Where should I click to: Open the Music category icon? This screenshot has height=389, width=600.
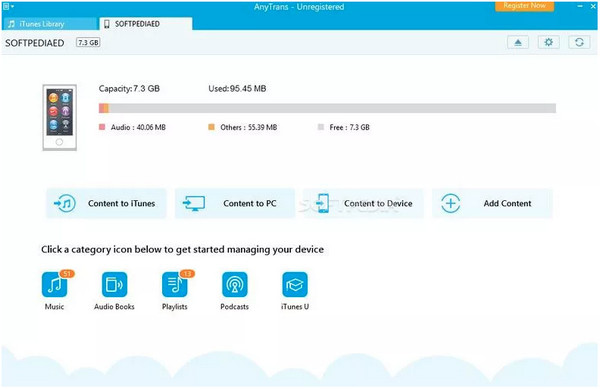coord(54,285)
